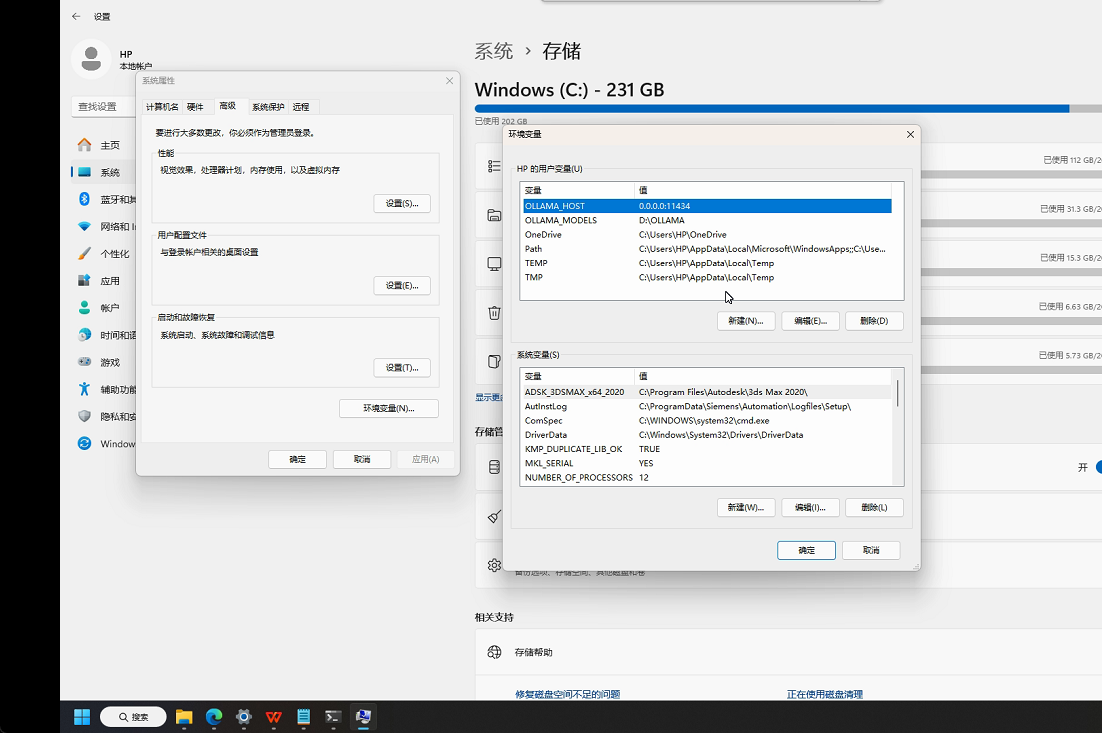1102x733 pixels.
Task: Open 环境变量(N)... button
Action: [389, 408]
